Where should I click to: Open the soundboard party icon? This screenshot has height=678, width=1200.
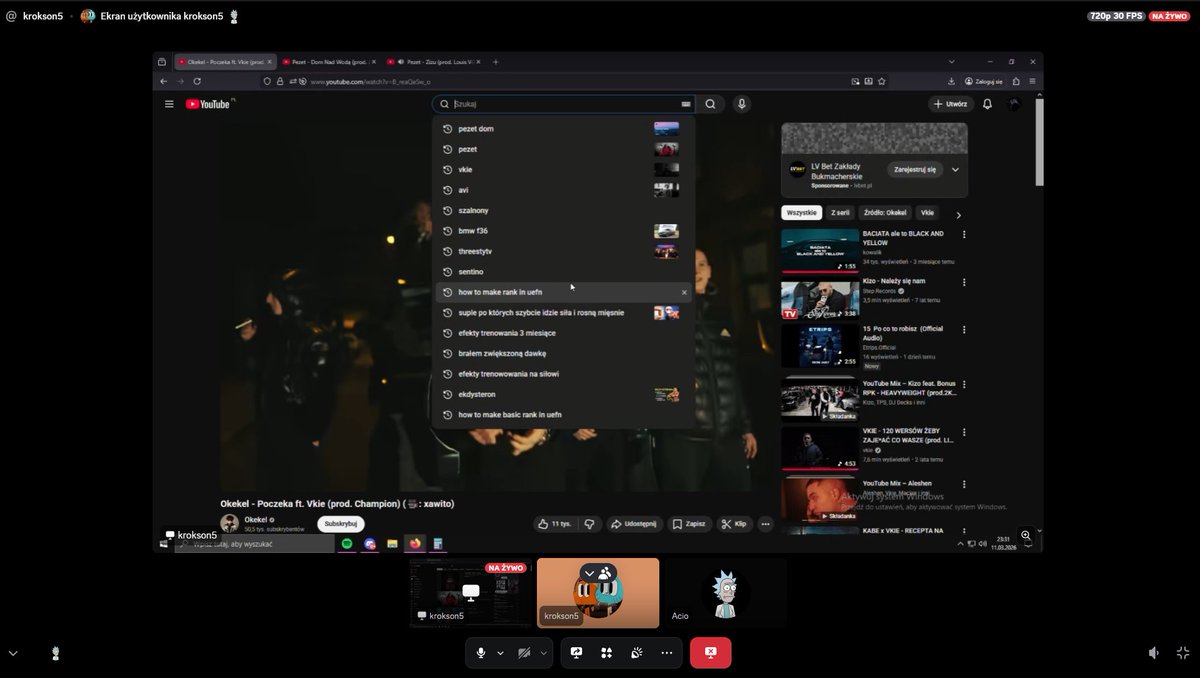pyautogui.click(x=636, y=653)
